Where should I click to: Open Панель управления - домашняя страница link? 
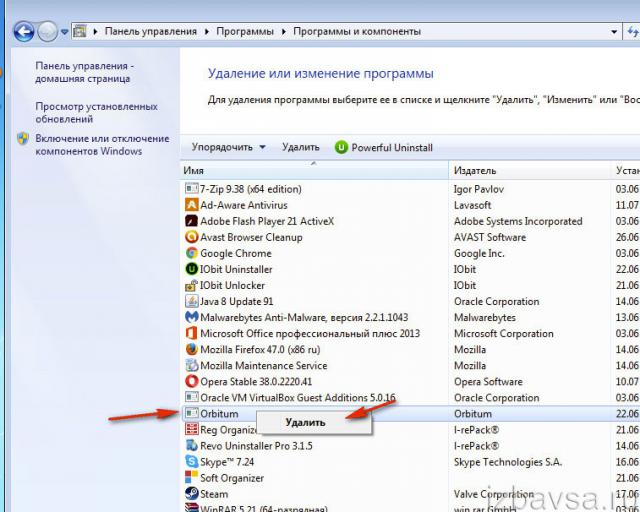[84, 72]
